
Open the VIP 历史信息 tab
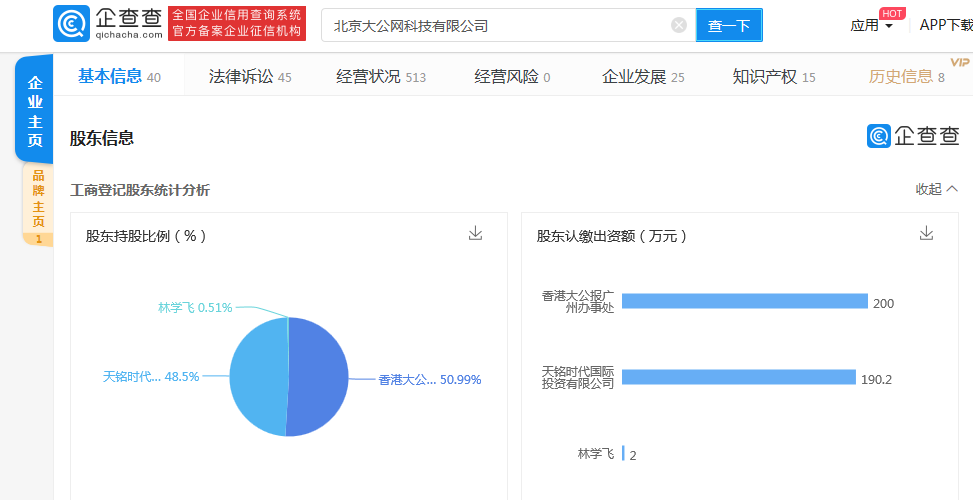pyautogui.click(x=907, y=77)
